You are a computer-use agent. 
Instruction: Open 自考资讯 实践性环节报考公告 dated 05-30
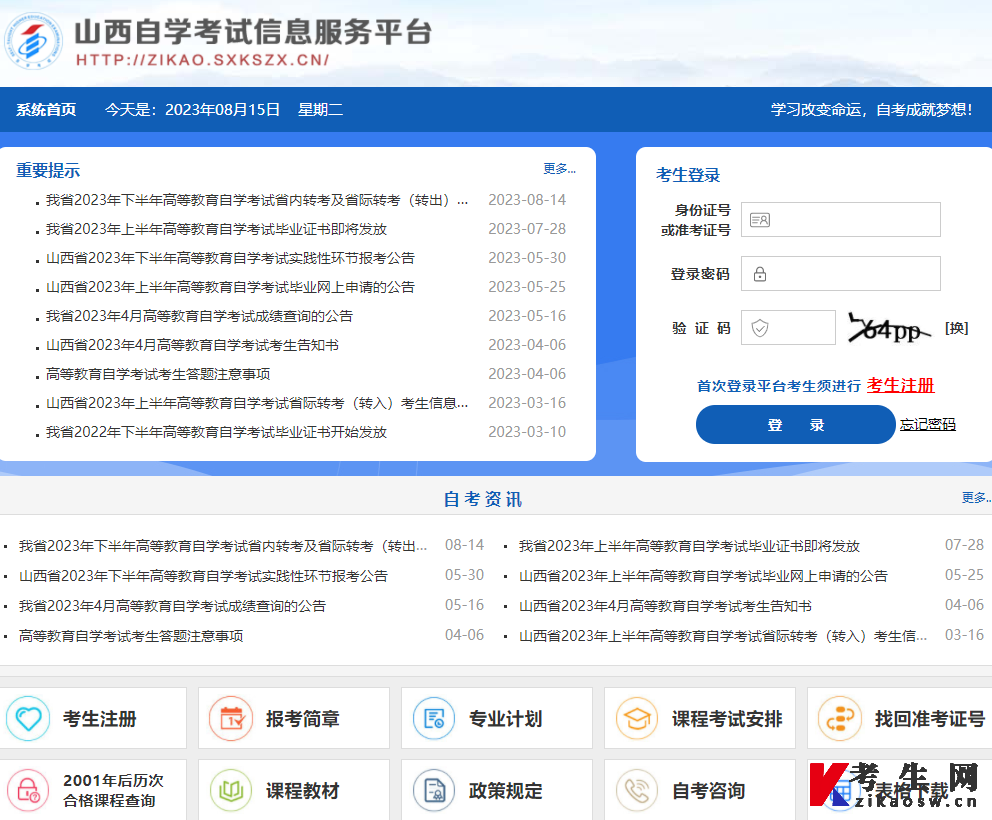[203, 576]
